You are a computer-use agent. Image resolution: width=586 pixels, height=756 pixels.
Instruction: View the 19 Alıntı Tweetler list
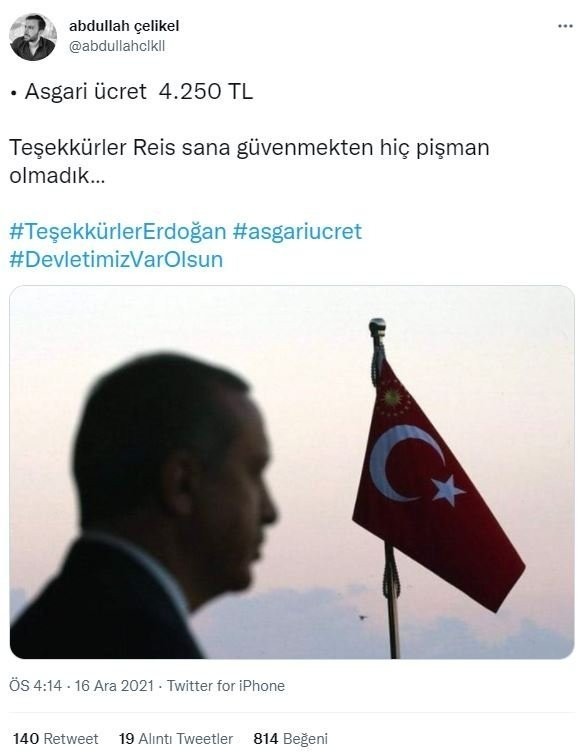176,739
